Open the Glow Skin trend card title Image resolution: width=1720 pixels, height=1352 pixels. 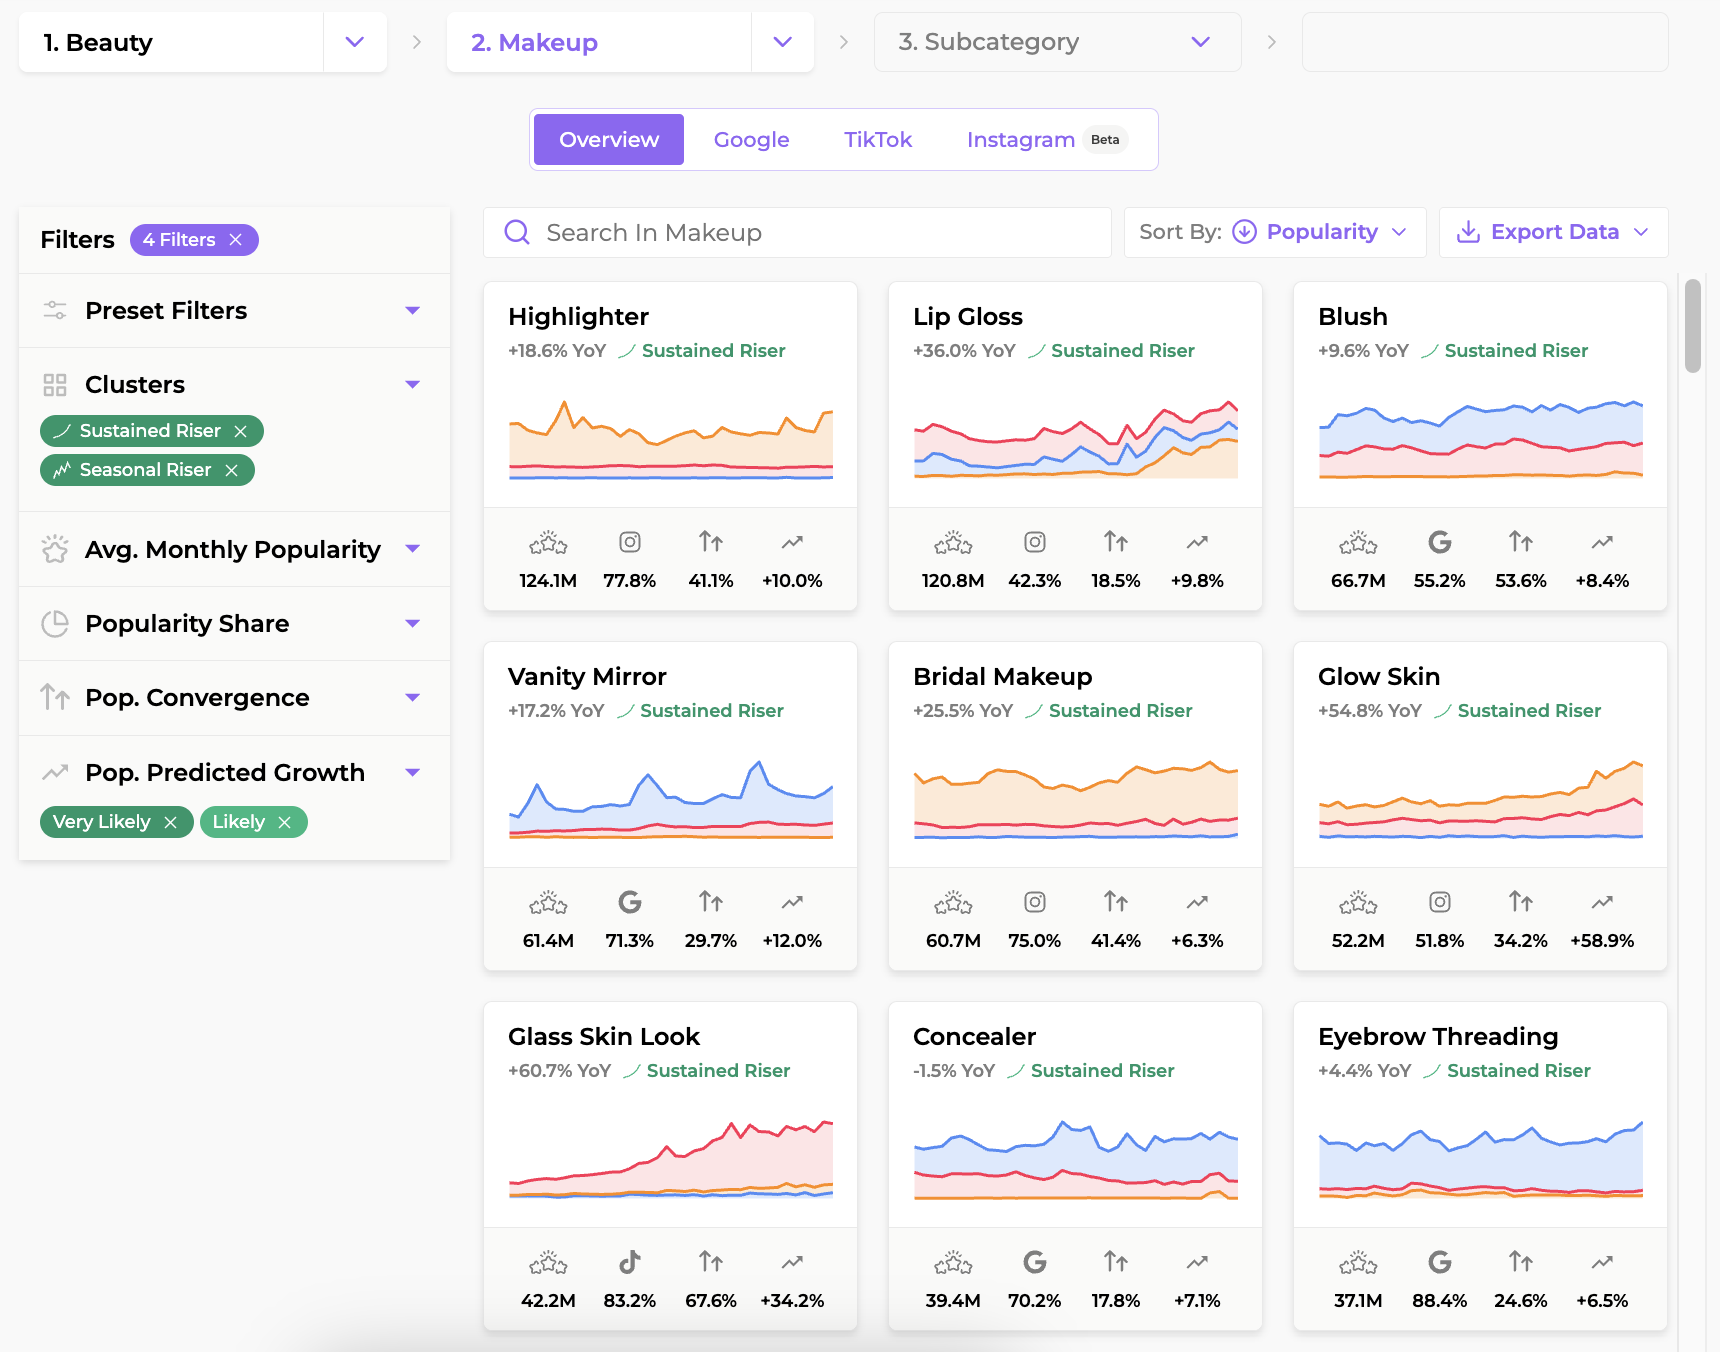1379,677
